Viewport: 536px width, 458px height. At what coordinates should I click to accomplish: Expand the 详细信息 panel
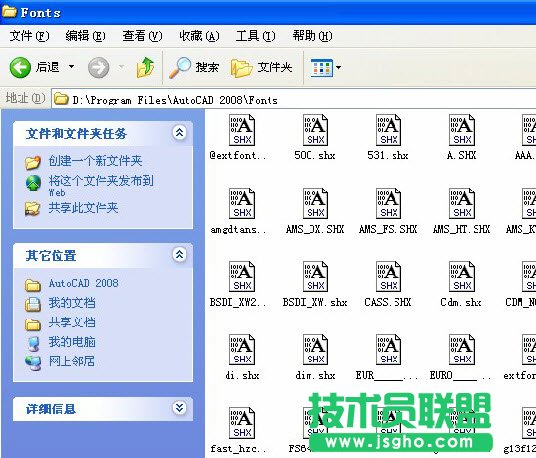click(x=179, y=408)
